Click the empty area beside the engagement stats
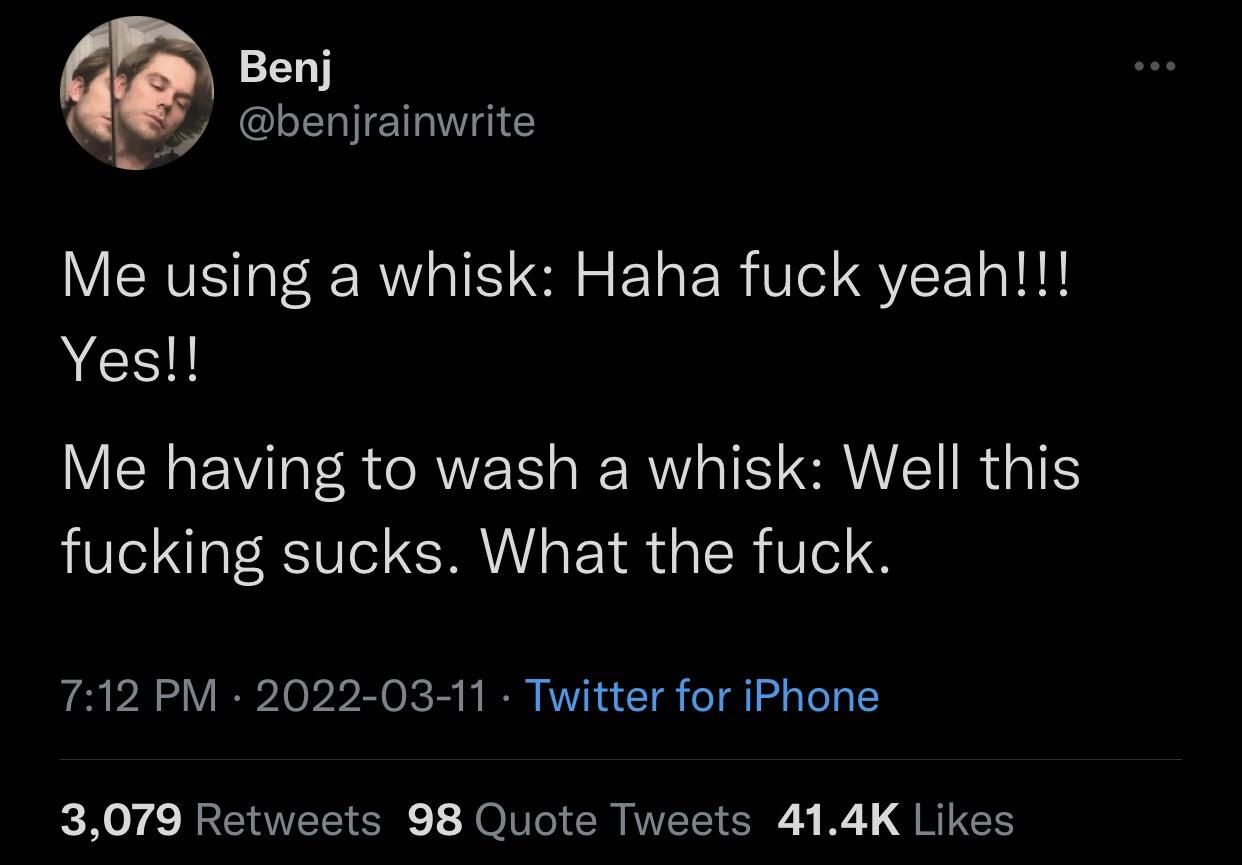Screen dimensions: 1242x865 point(1120,819)
